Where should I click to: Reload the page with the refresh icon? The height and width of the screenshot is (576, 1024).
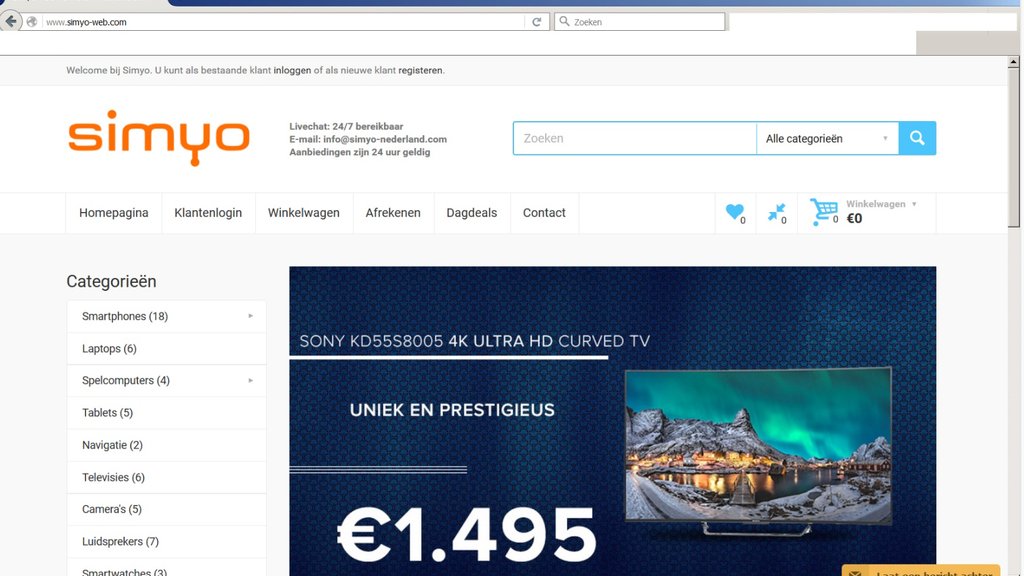(536, 22)
